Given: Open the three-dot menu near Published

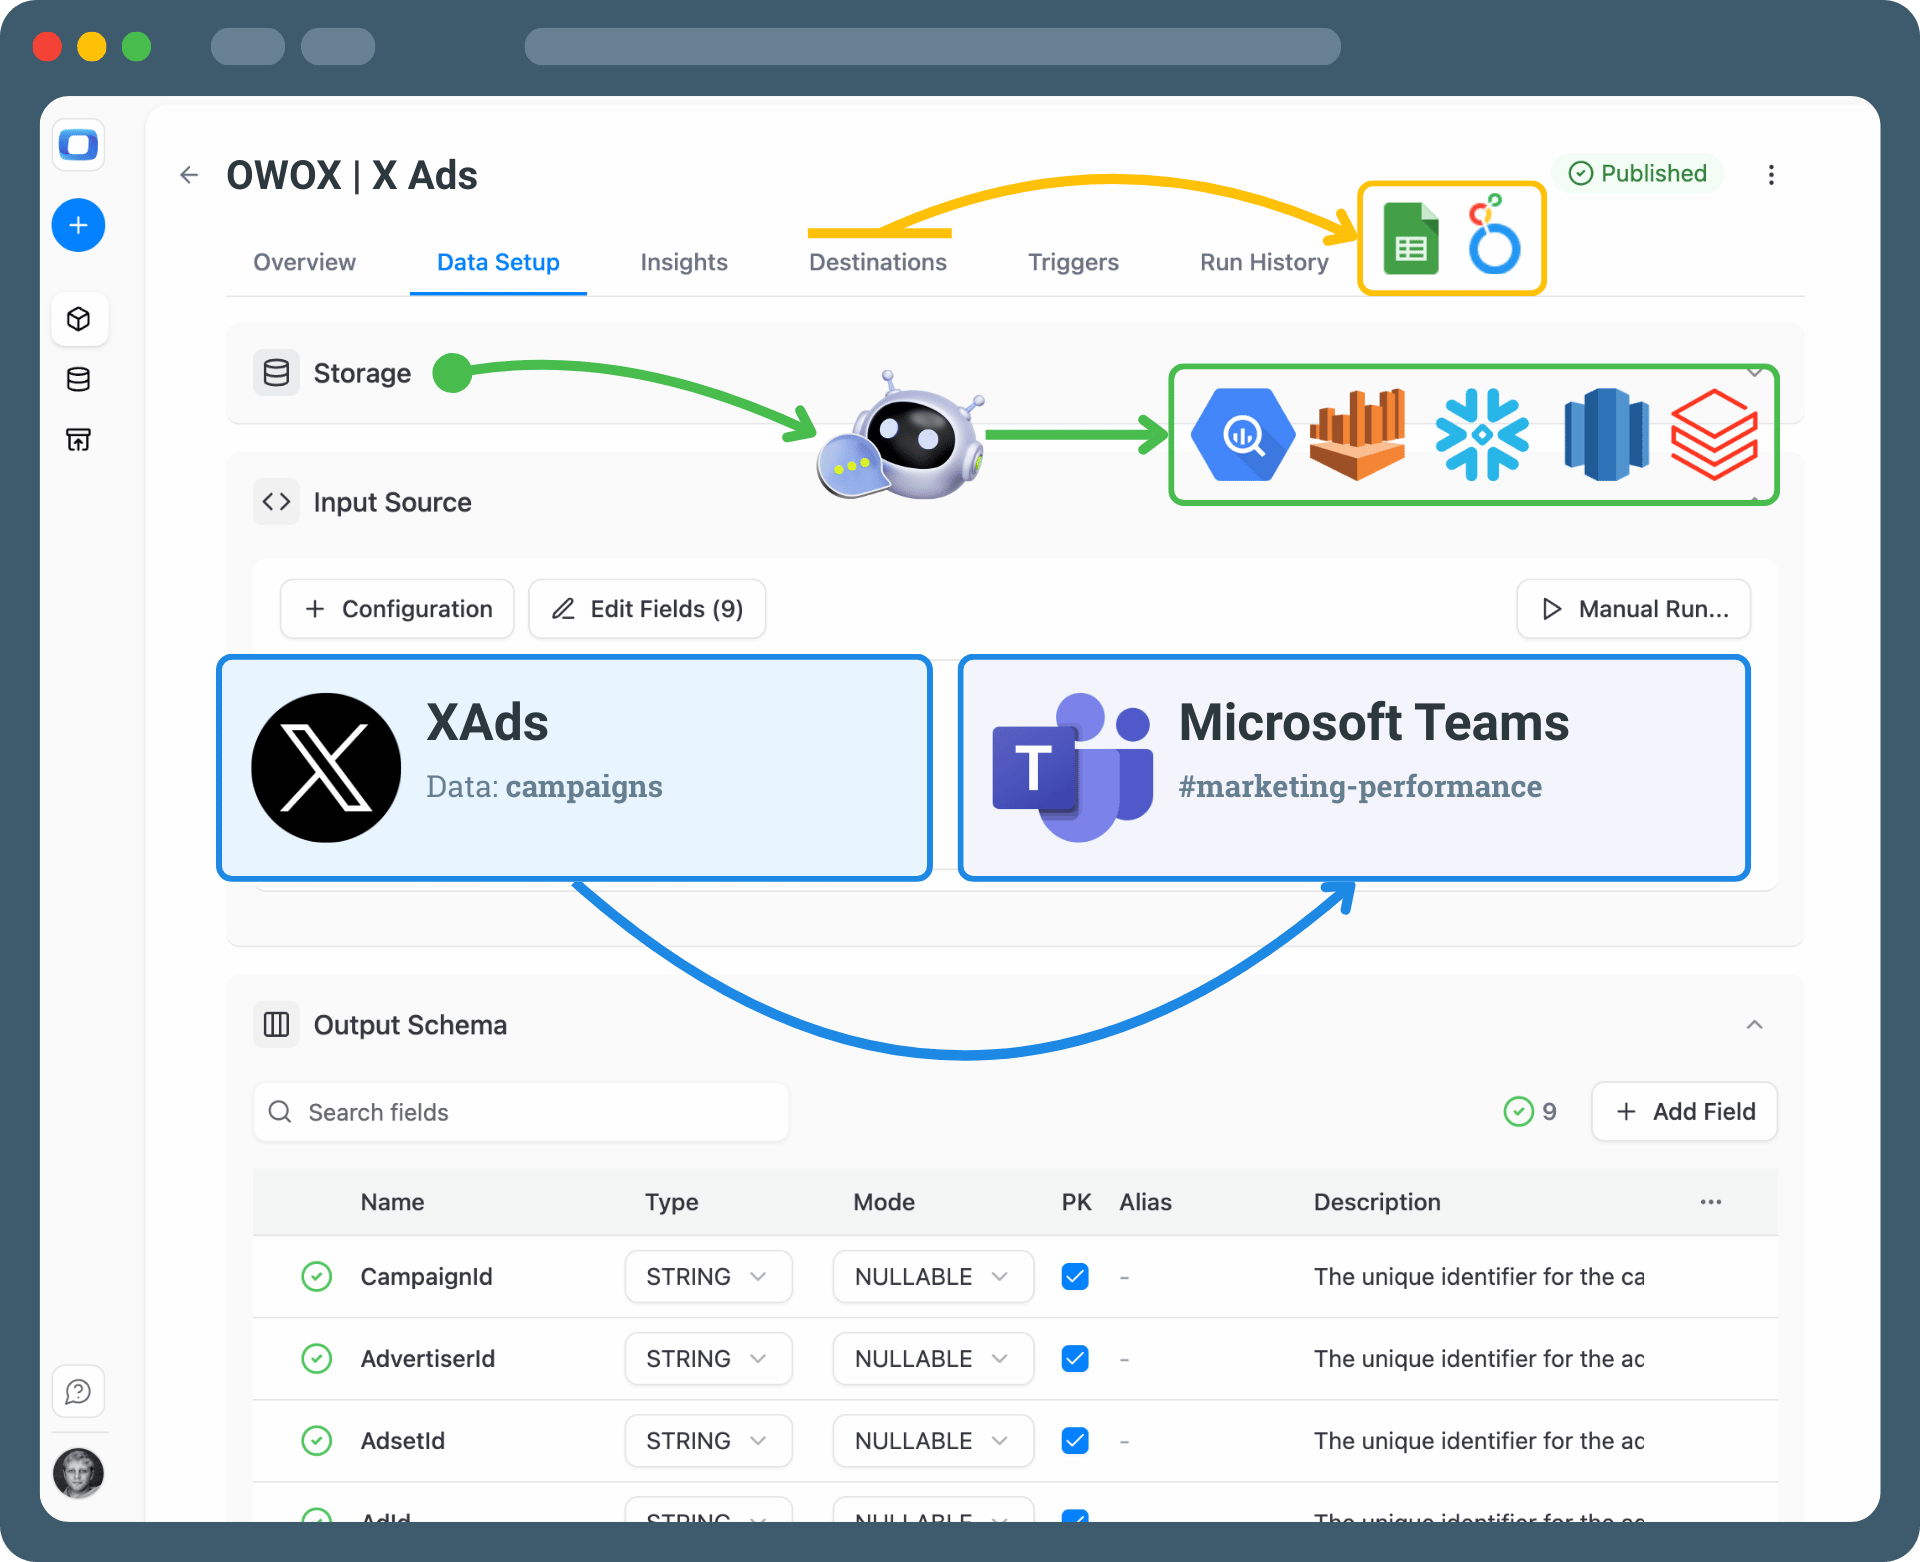Looking at the screenshot, I should pos(1771,175).
